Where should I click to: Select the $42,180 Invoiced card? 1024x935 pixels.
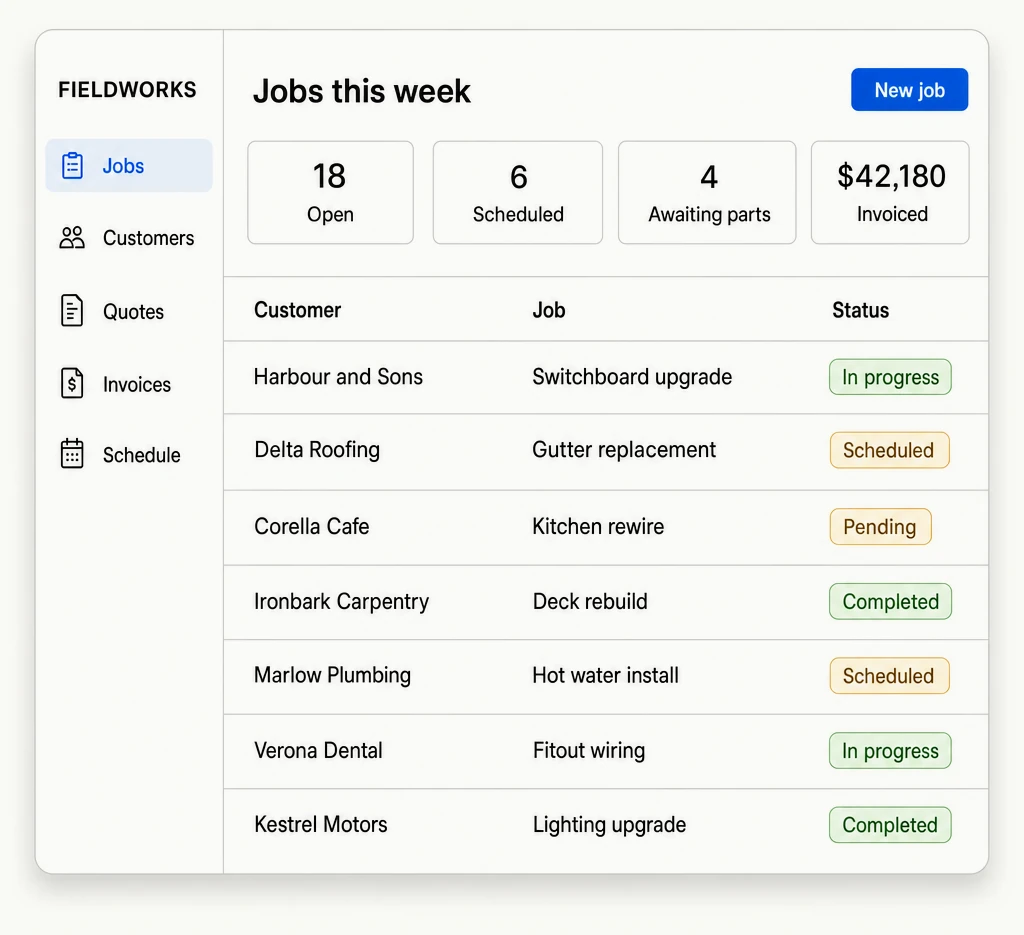pos(890,193)
